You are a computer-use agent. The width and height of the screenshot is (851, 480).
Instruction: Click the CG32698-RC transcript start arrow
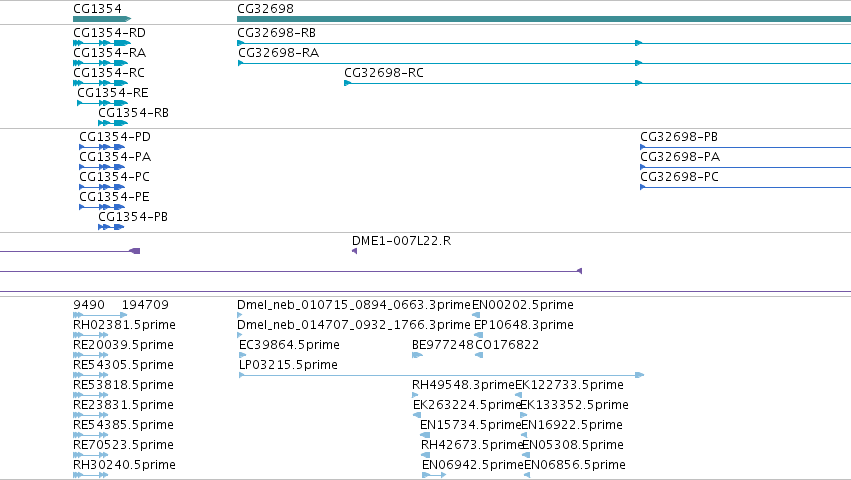[x=347, y=83]
